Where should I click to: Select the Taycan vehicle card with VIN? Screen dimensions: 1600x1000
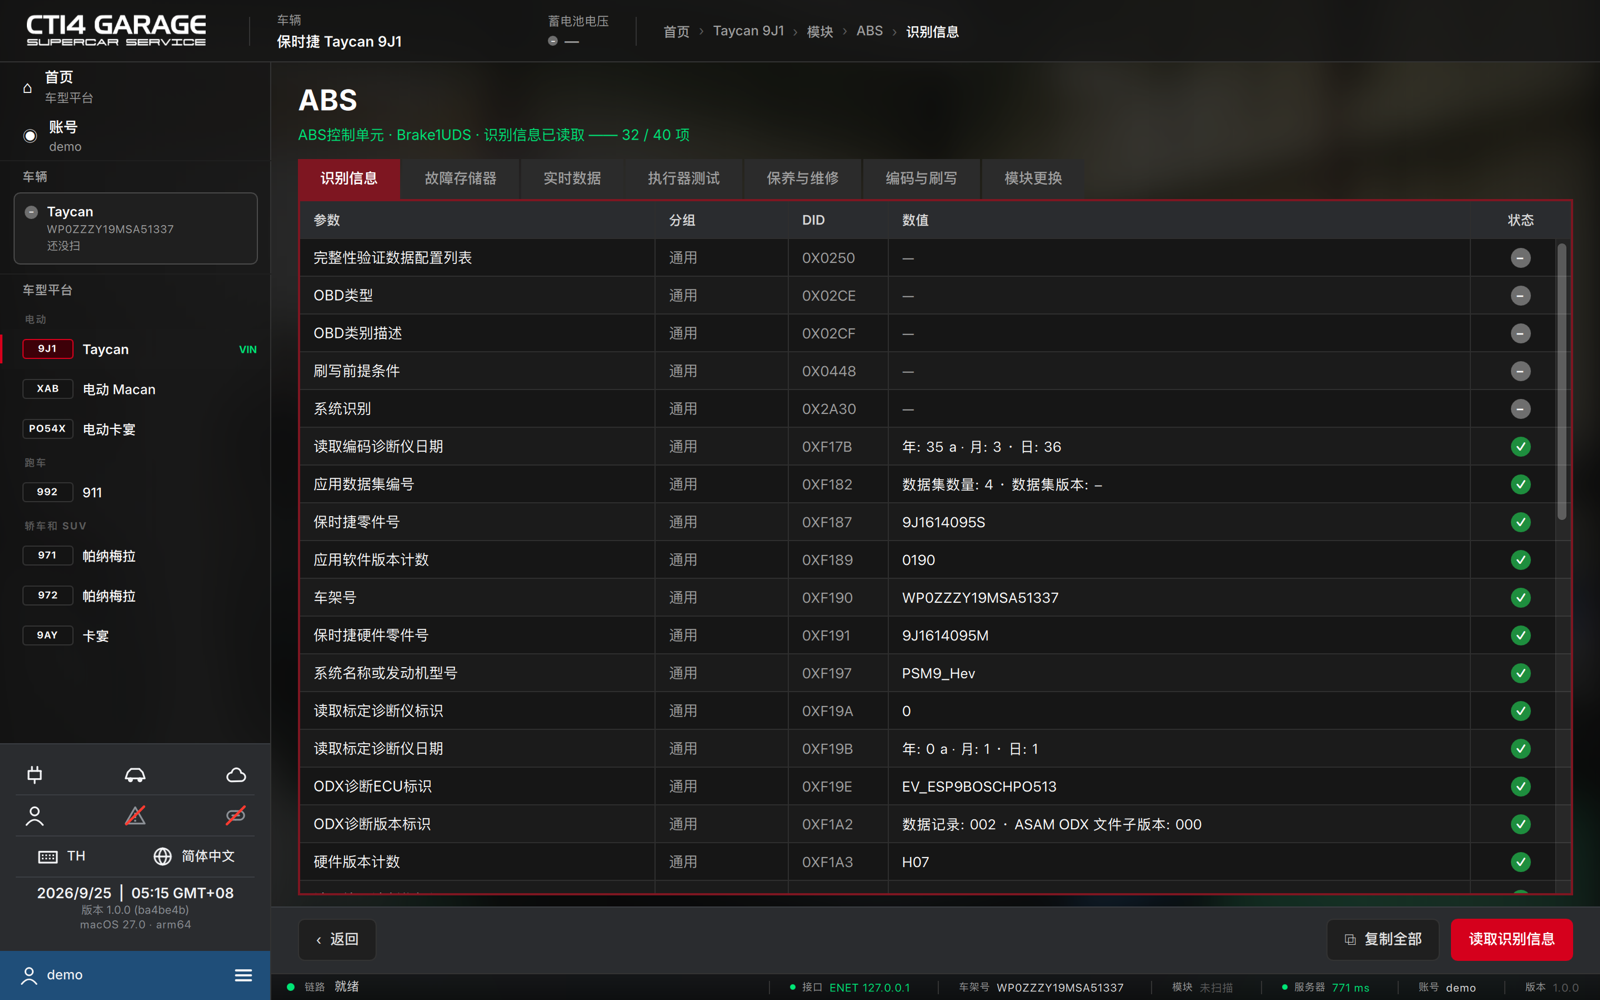(x=135, y=228)
